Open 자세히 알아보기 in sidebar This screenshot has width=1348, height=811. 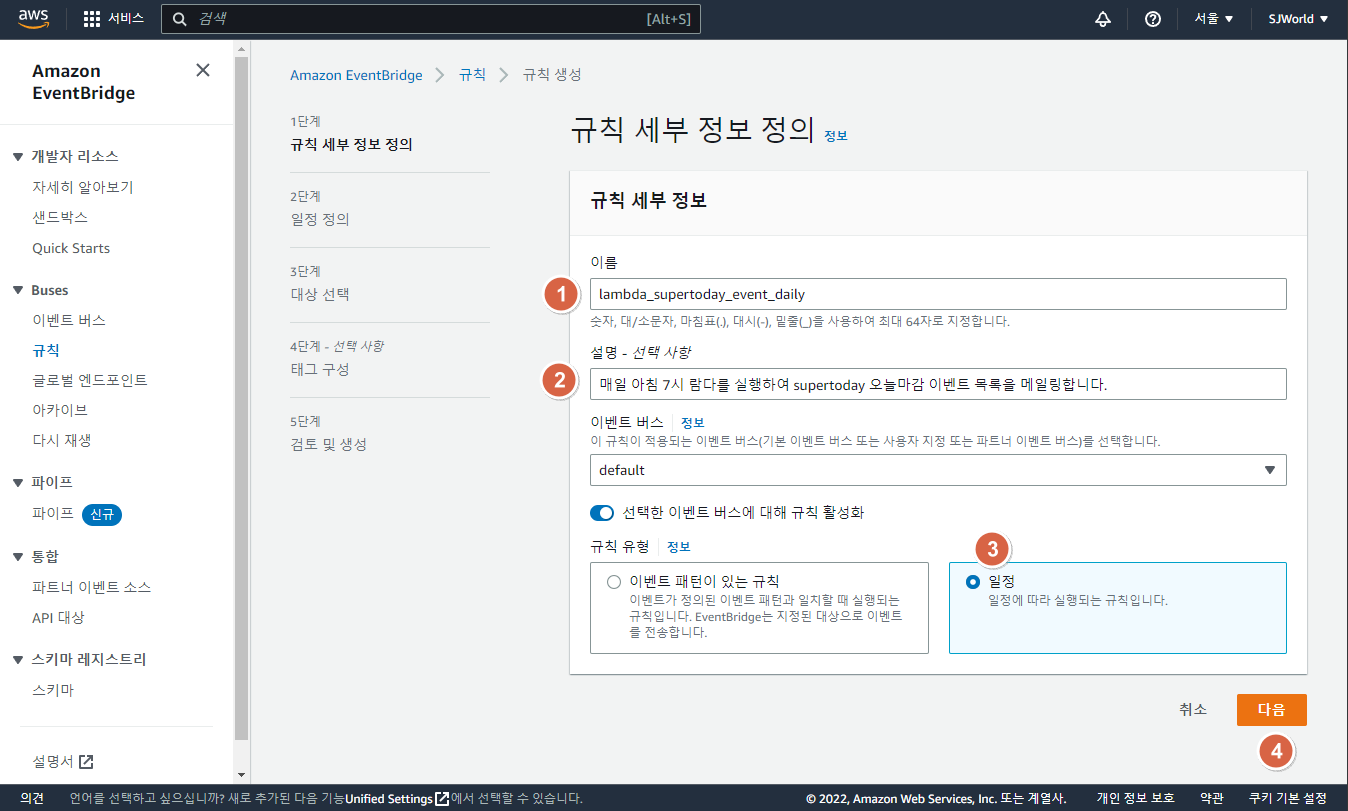click(82, 187)
